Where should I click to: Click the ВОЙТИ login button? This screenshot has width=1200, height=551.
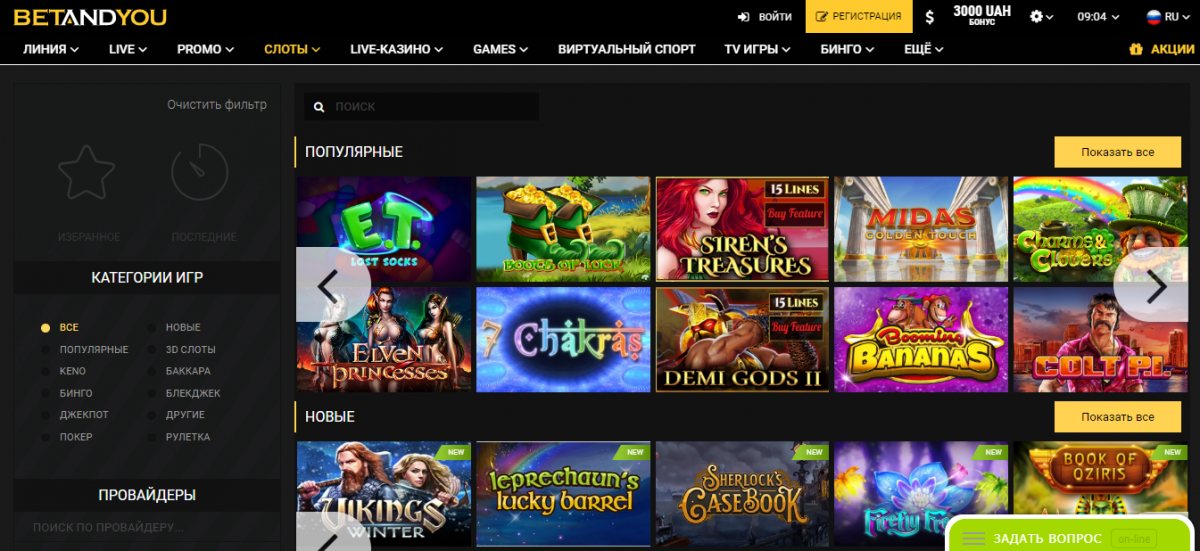point(765,17)
